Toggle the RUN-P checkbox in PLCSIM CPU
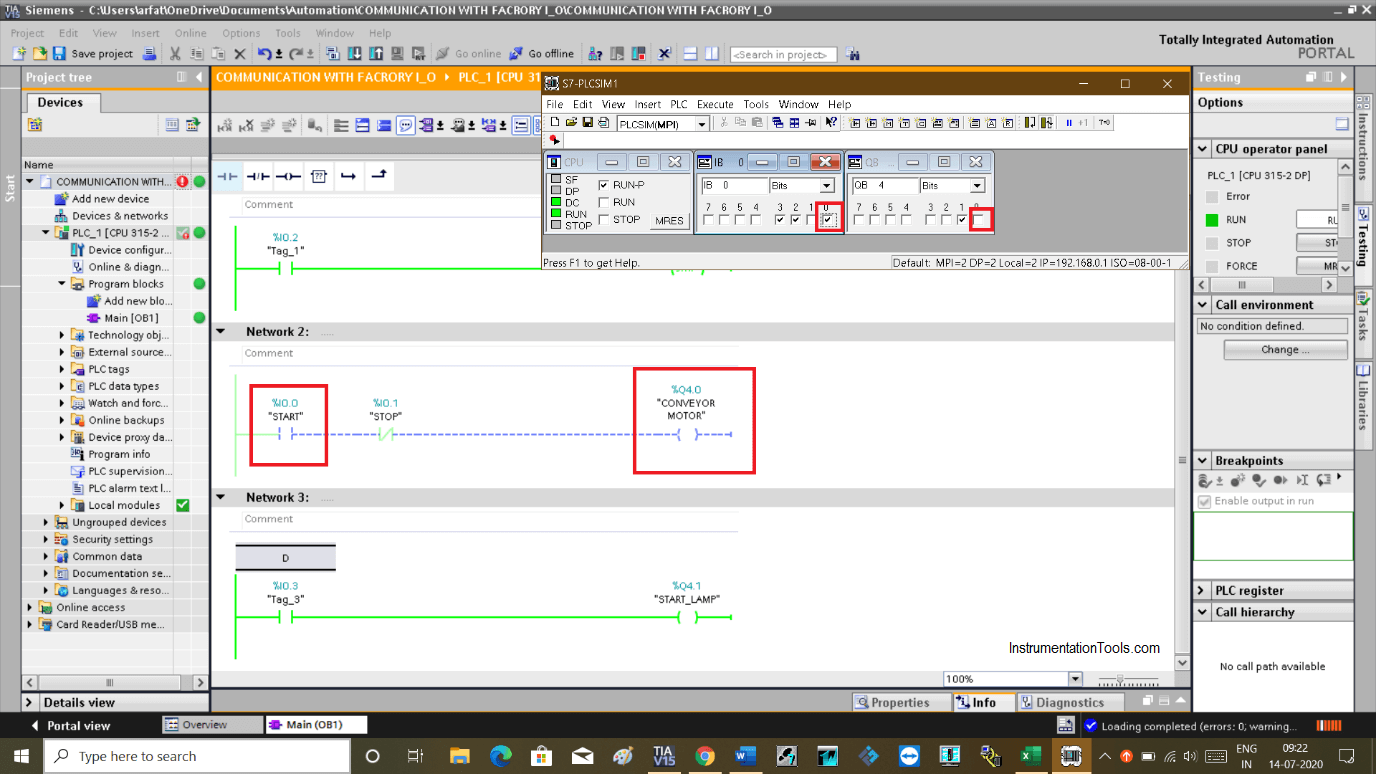 [603, 185]
